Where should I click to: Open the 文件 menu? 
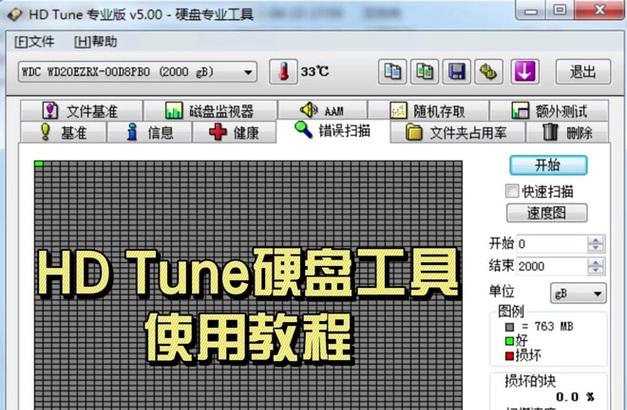point(34,42)
